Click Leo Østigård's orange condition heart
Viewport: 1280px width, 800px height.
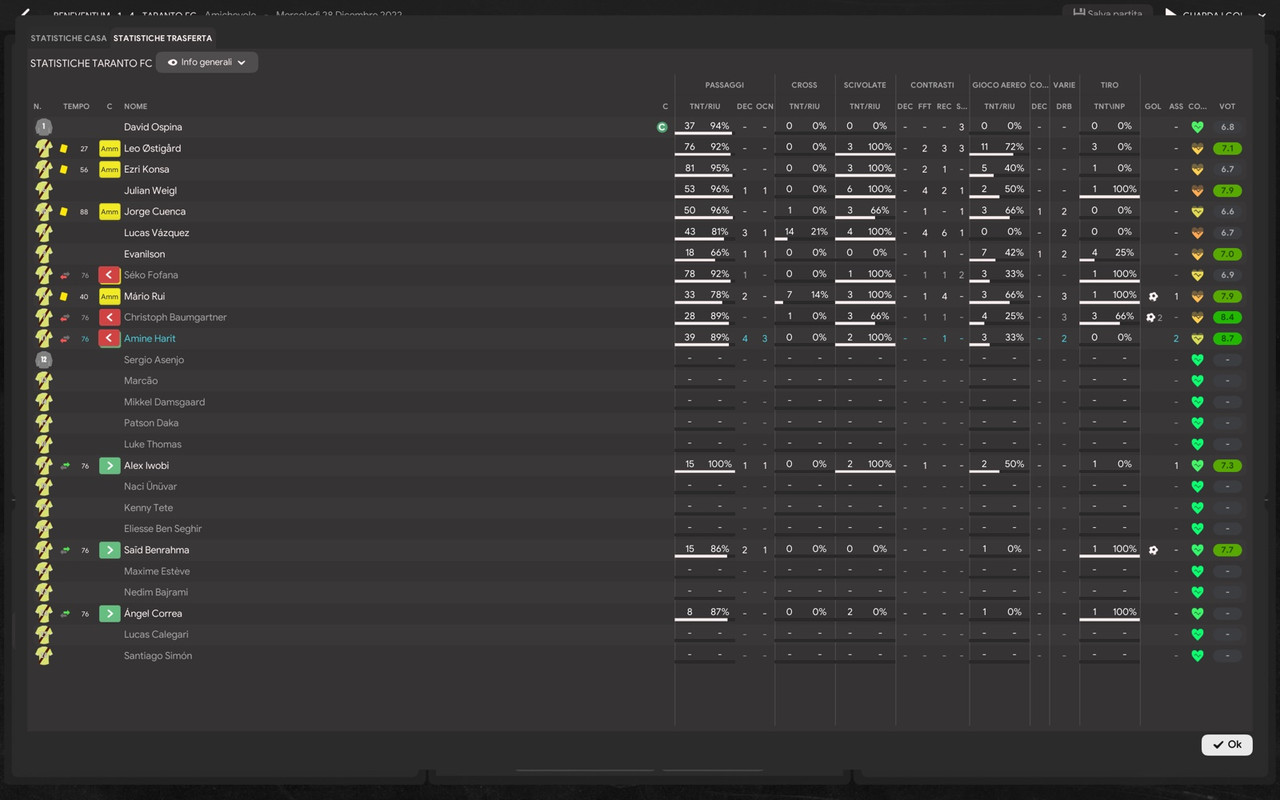(x=1197, y=148)
